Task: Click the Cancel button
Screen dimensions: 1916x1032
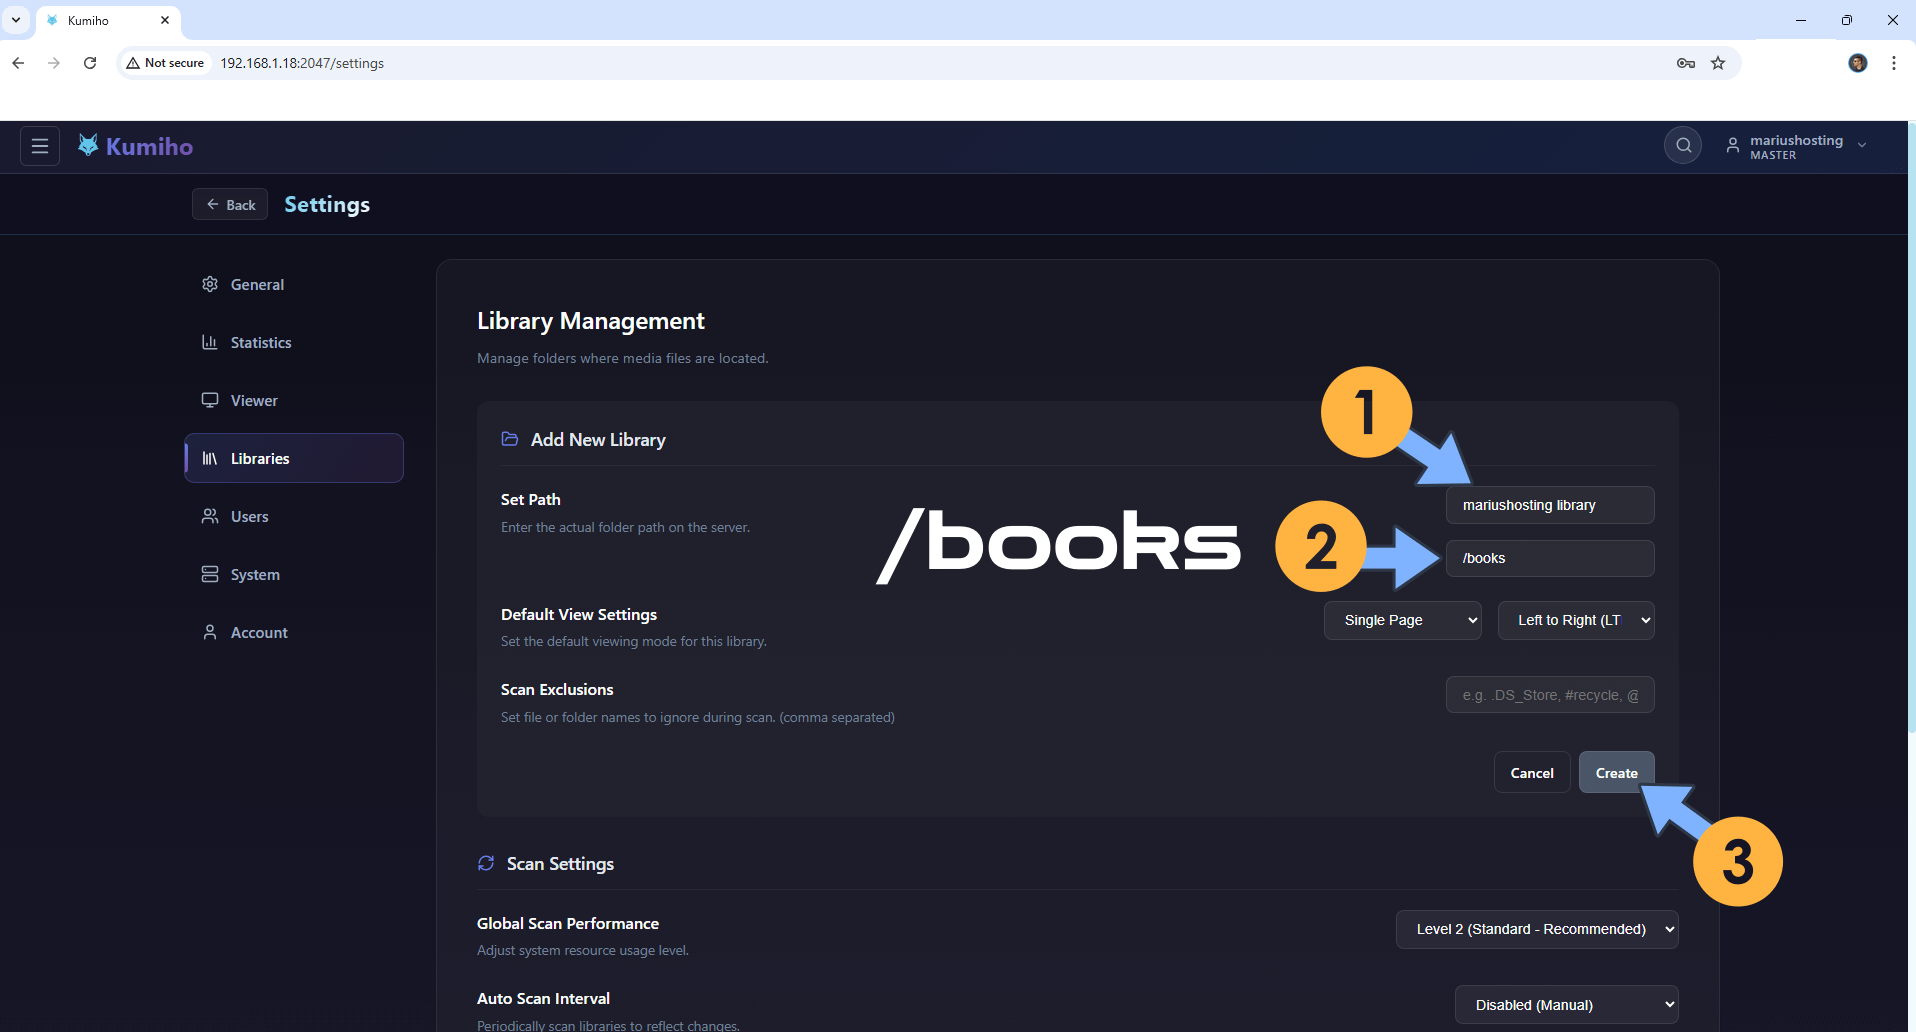Action: pyautogui.click(x=1531, y=773)
